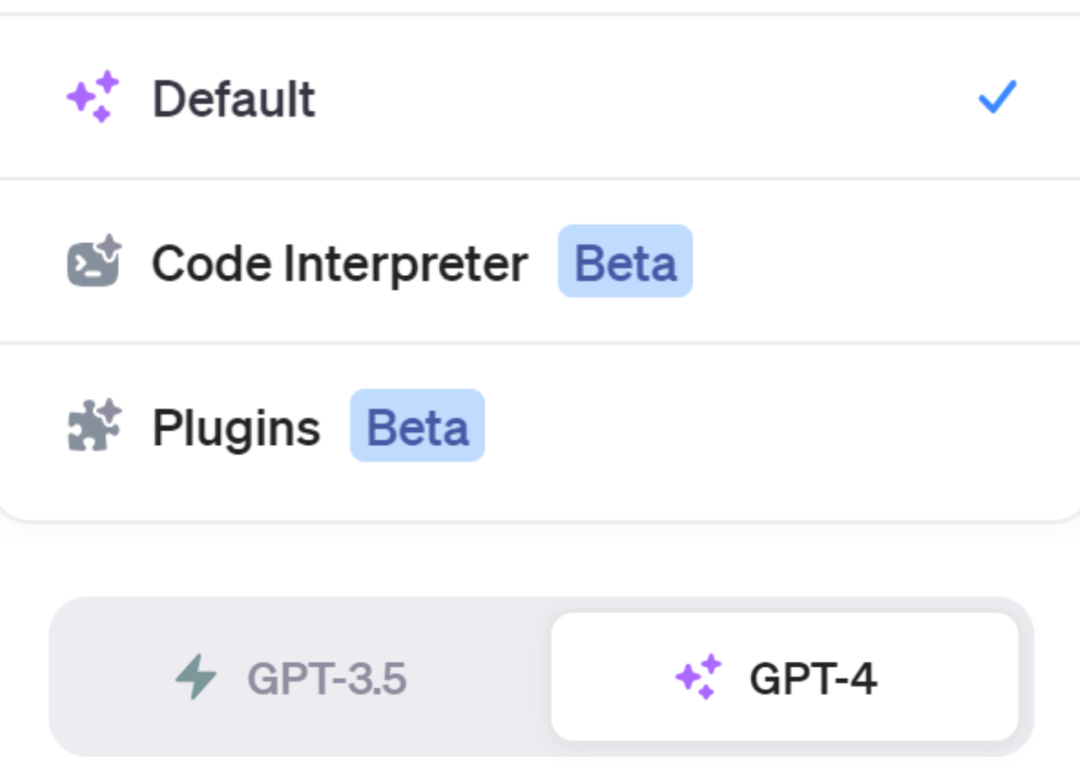Click the Code Interpreter terminal icon
This screenshot has height=780, width=1080.
point(94,262)
